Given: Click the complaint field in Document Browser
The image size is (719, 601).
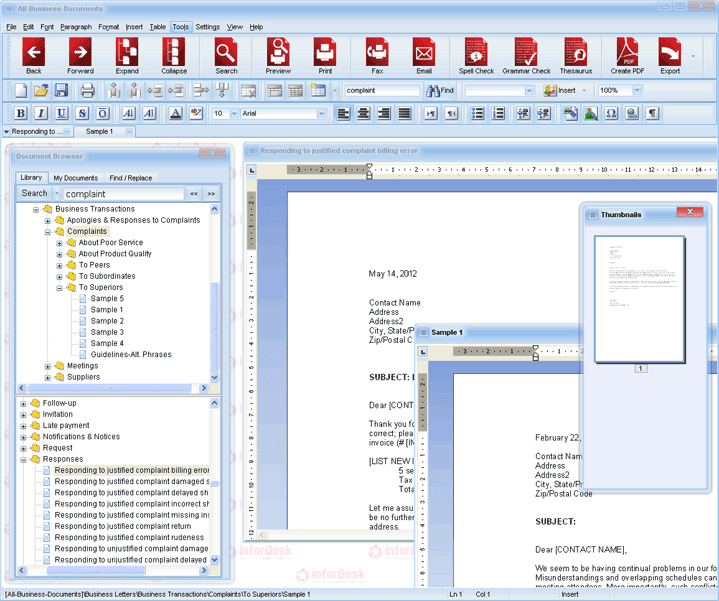Looking at the screenshot, I should 123,194.
